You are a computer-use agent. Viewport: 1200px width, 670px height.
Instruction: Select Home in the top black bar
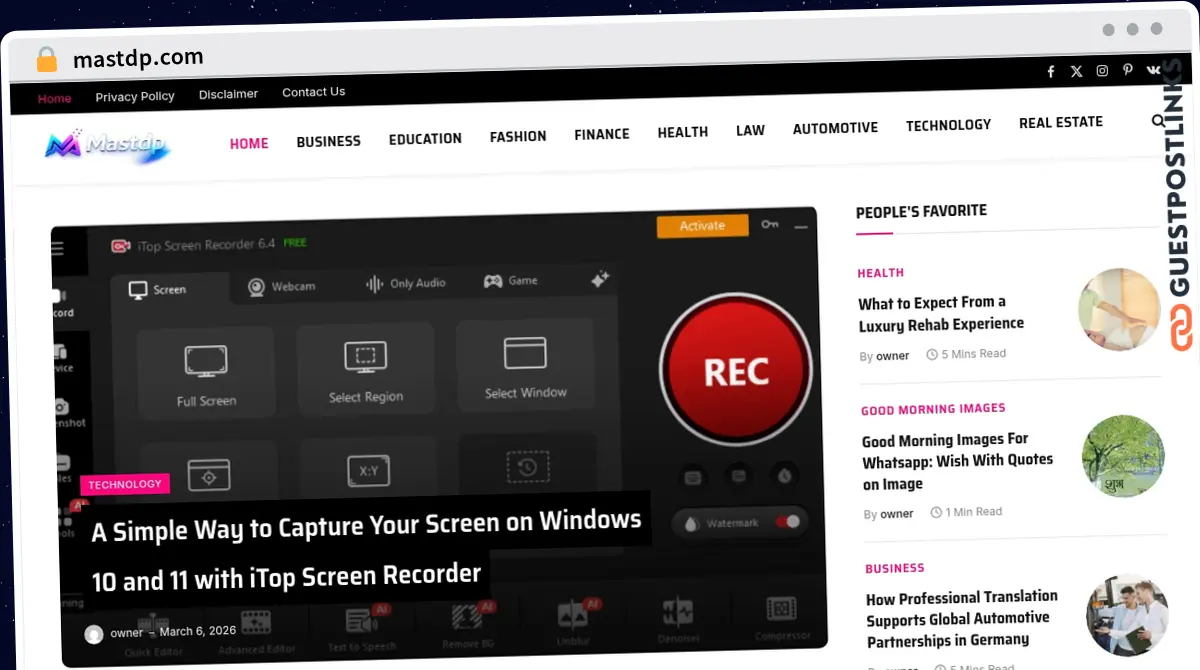click(x=54, y=98)
